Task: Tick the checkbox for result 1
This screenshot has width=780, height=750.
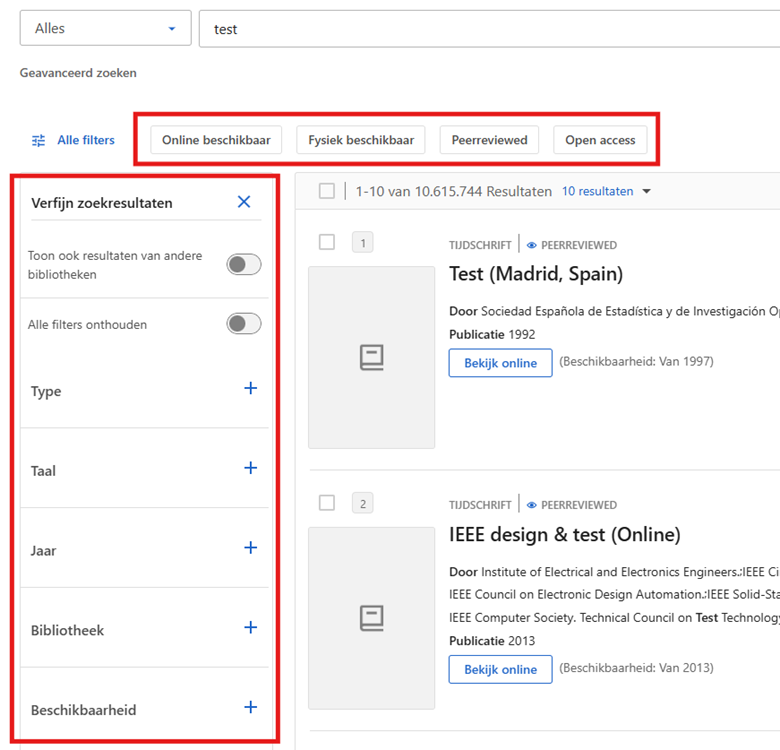Action: [327, 242]
